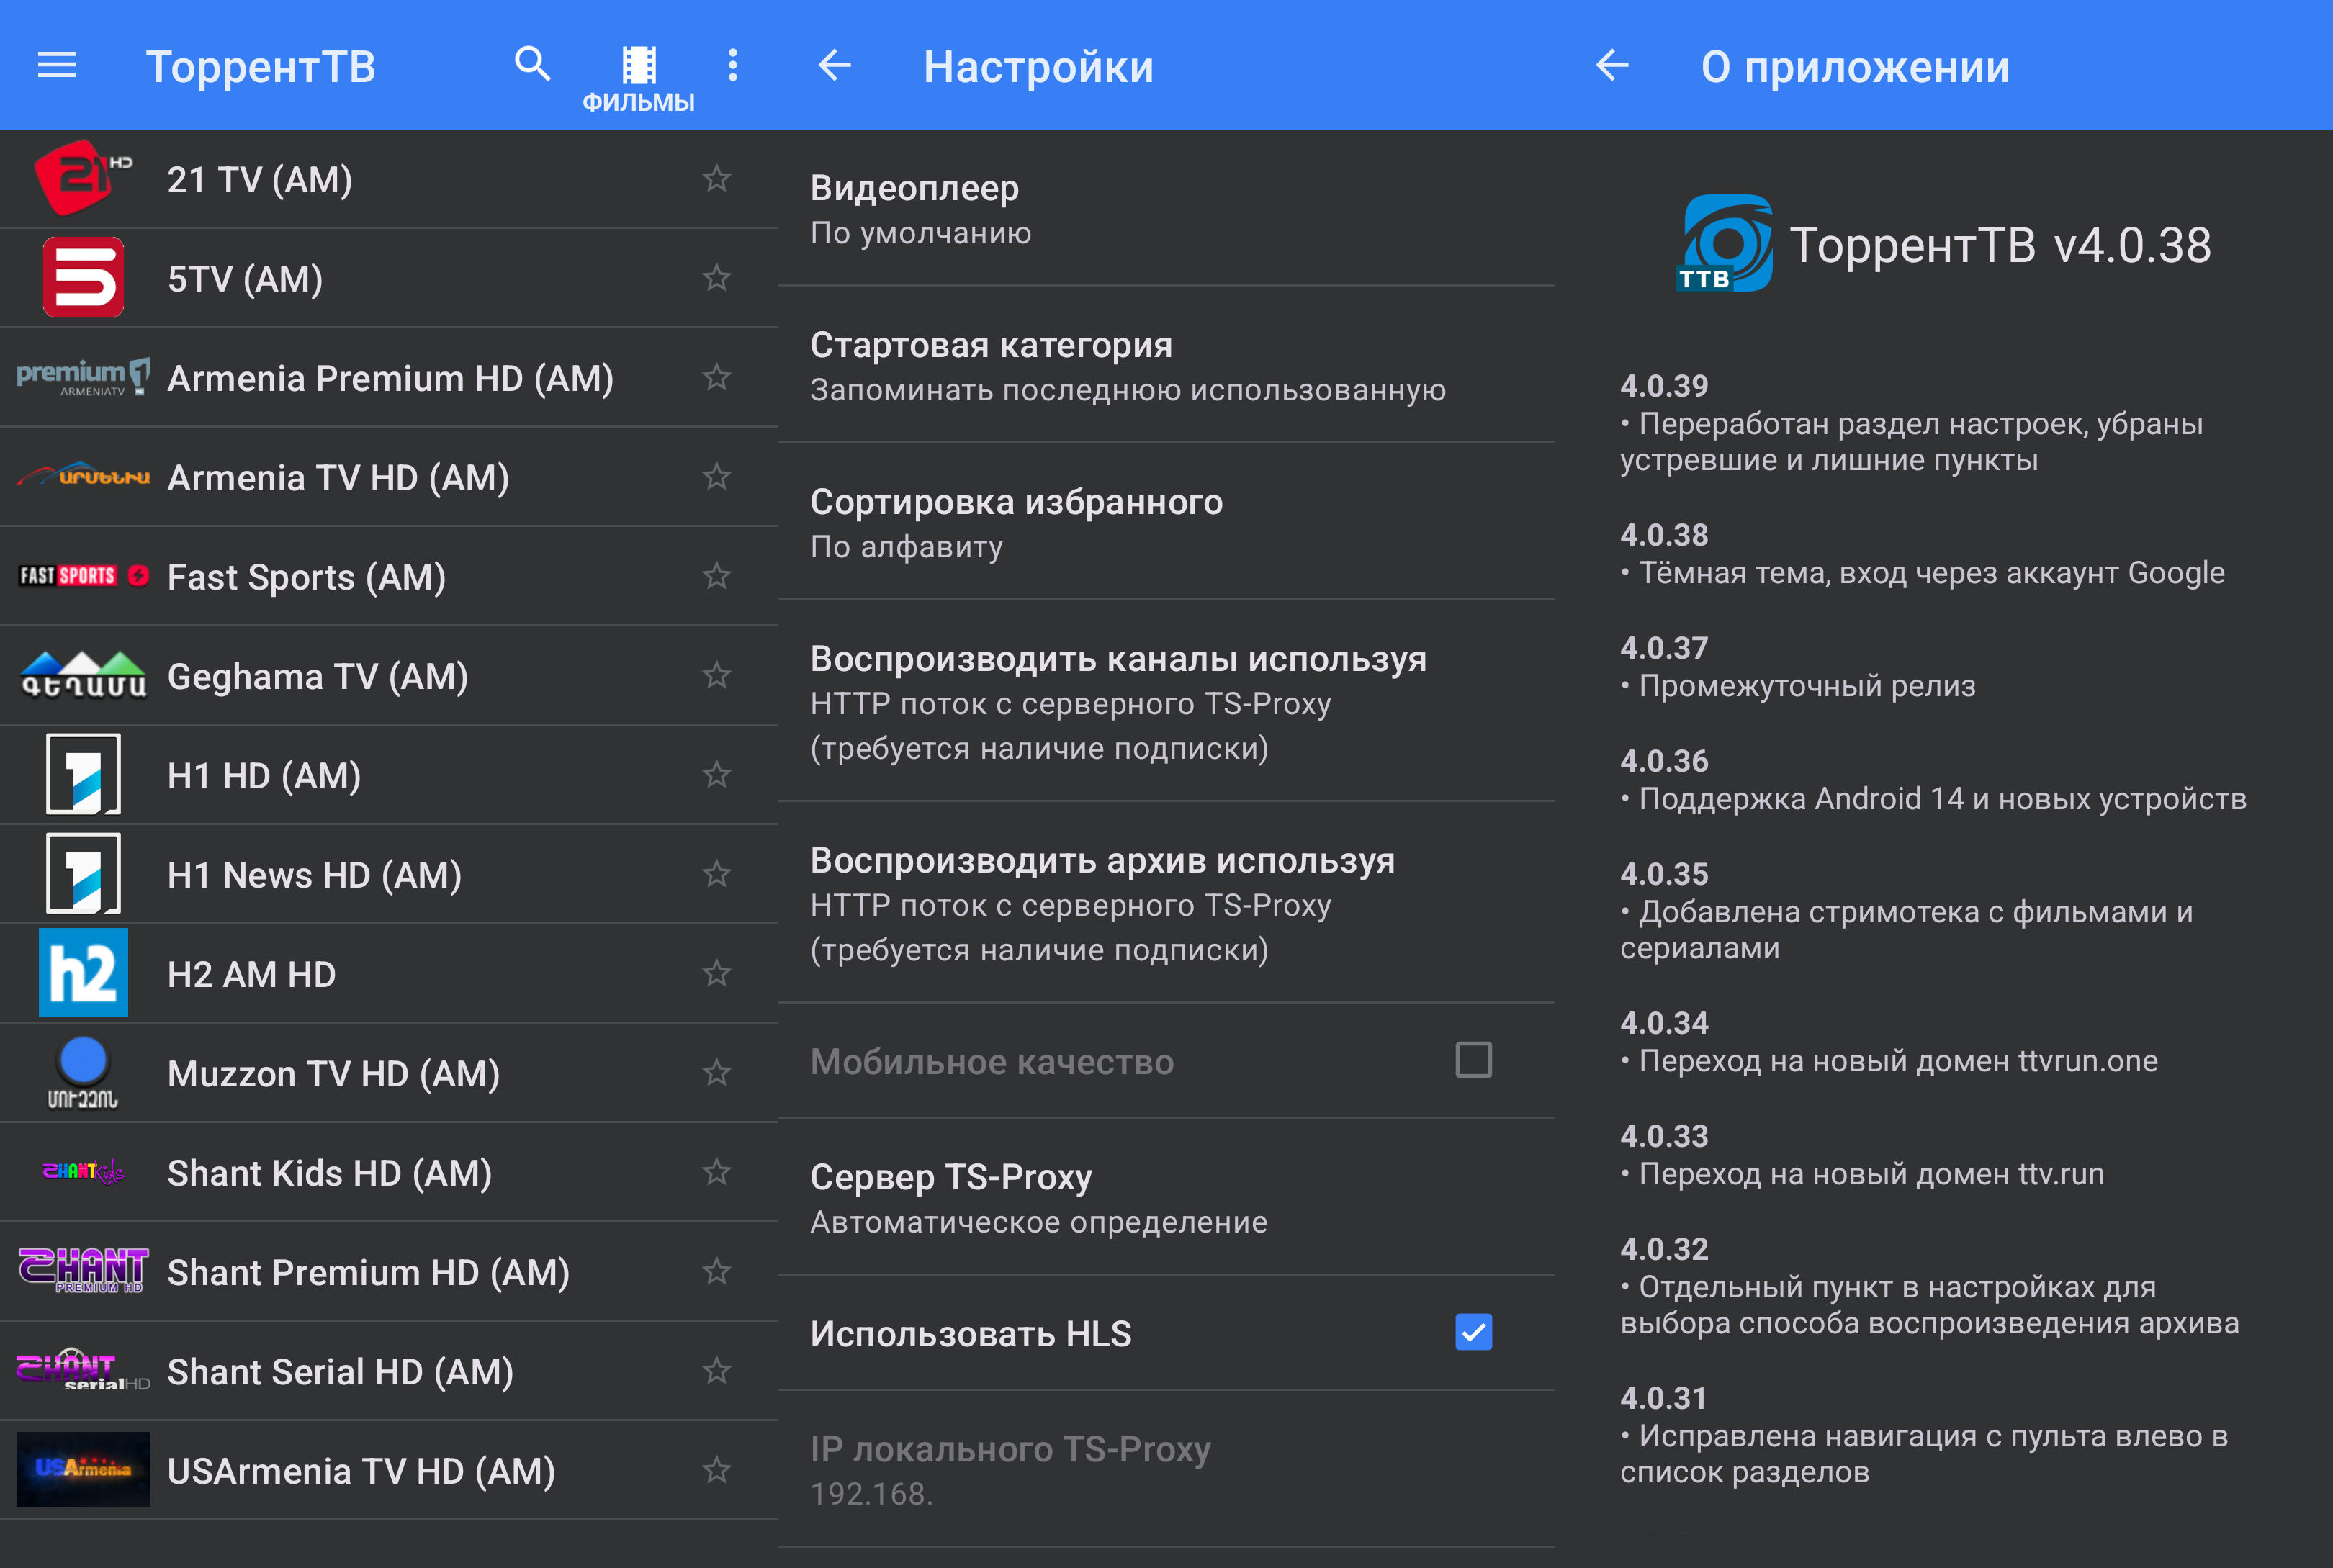The height and width of the screenshot is (1568, 2333).
Task: Open Воспроизводить каналы используя setting
Action: (1166, 701)
